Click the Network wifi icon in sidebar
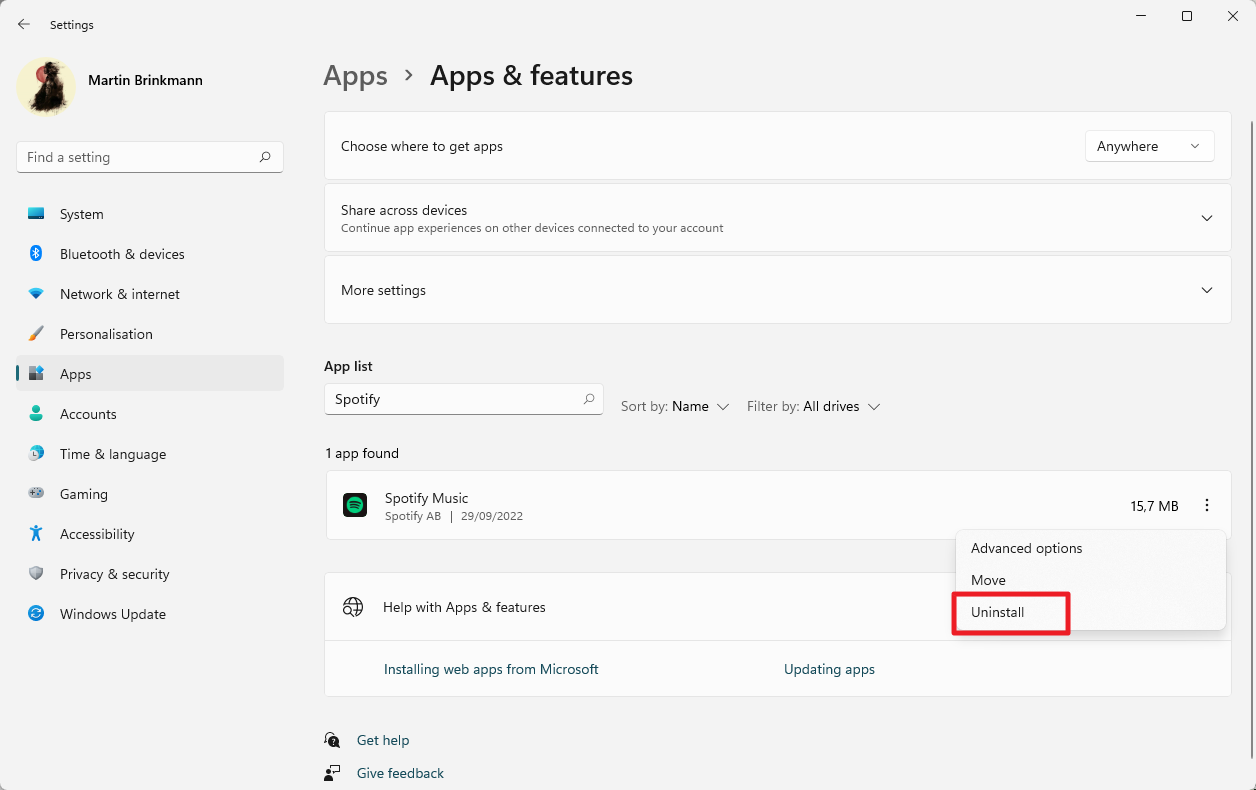Image resolution: width=1256 pixels, height=790 pixels. coord(36,294)
